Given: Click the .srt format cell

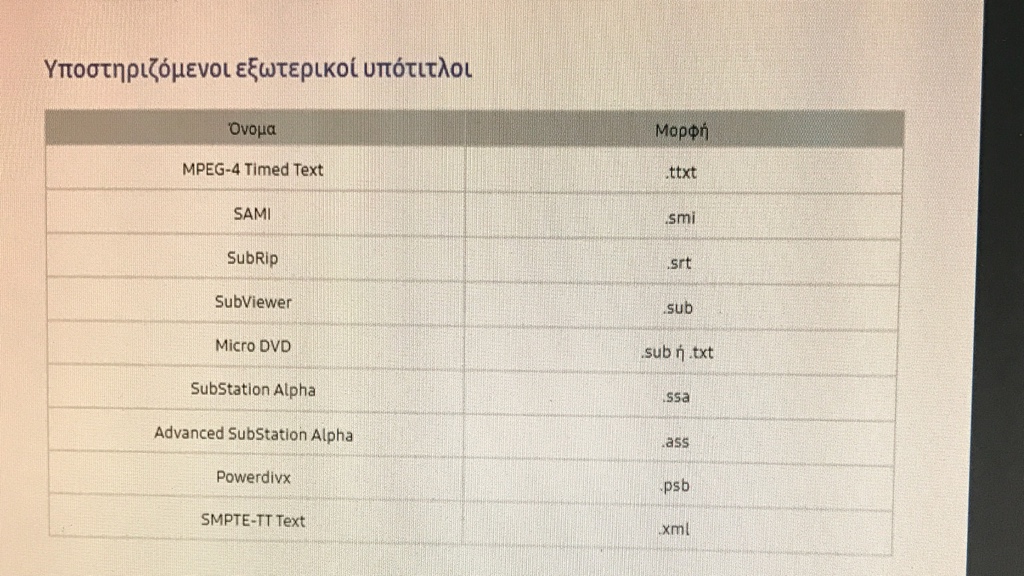Looking at the screenshot, I should point(679,263).
